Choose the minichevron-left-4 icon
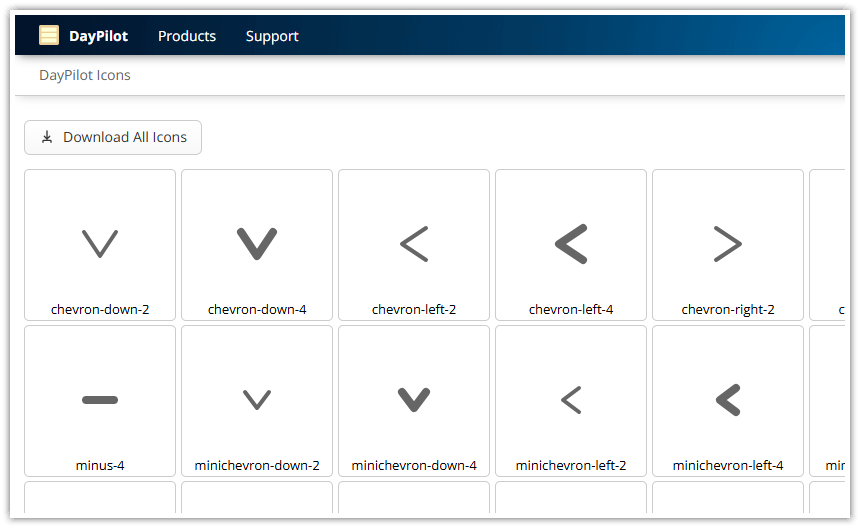The width and height of the screenshot is (860, 528). [728, 399]
